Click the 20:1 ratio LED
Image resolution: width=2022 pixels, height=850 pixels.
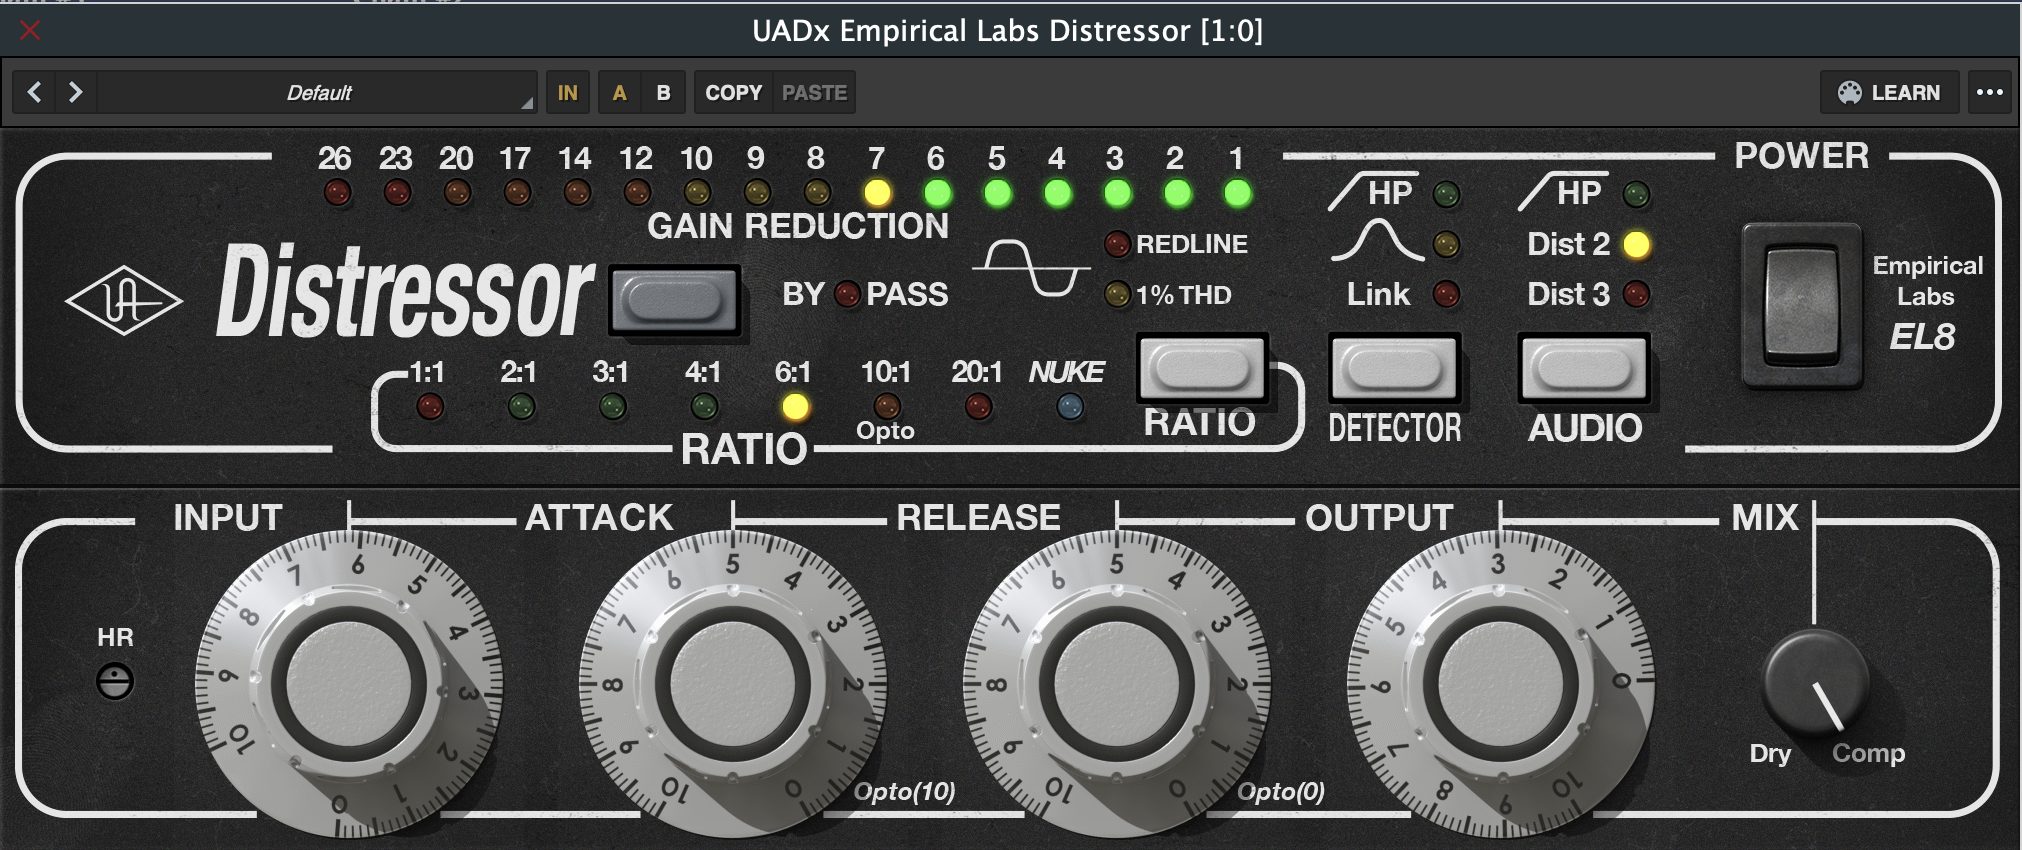[978, 406]
